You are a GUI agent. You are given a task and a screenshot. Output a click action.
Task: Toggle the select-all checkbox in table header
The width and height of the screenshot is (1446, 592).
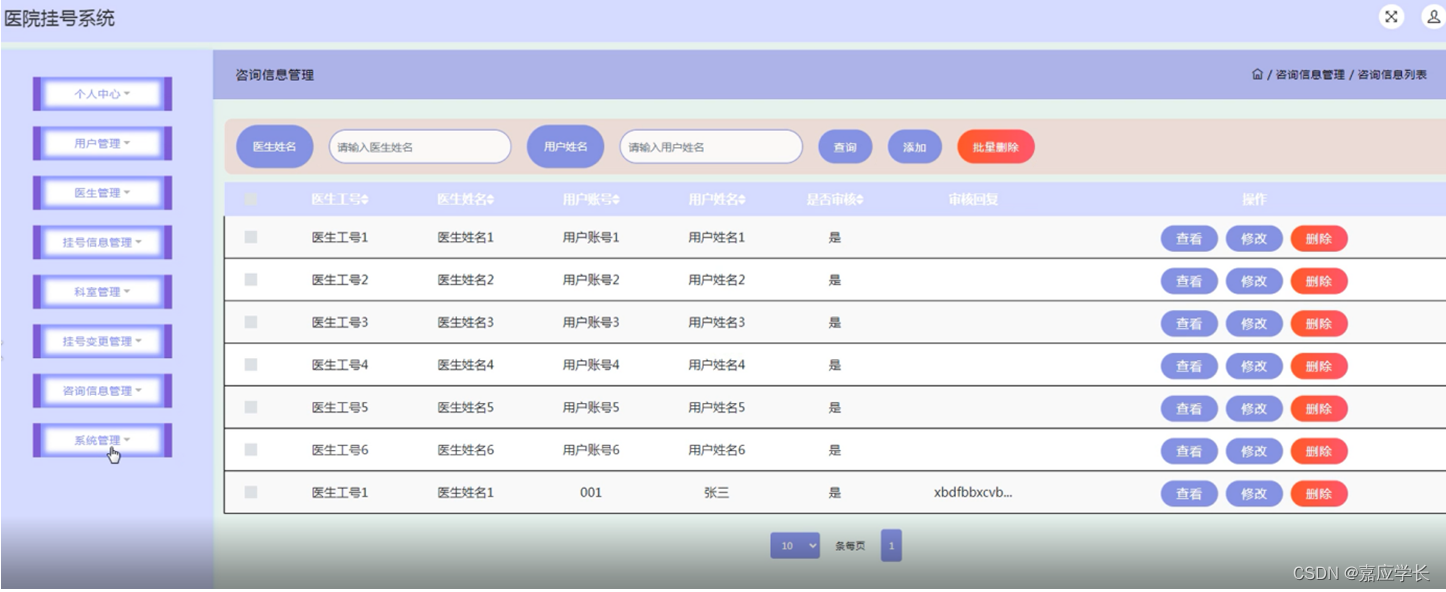click(251, 200)
